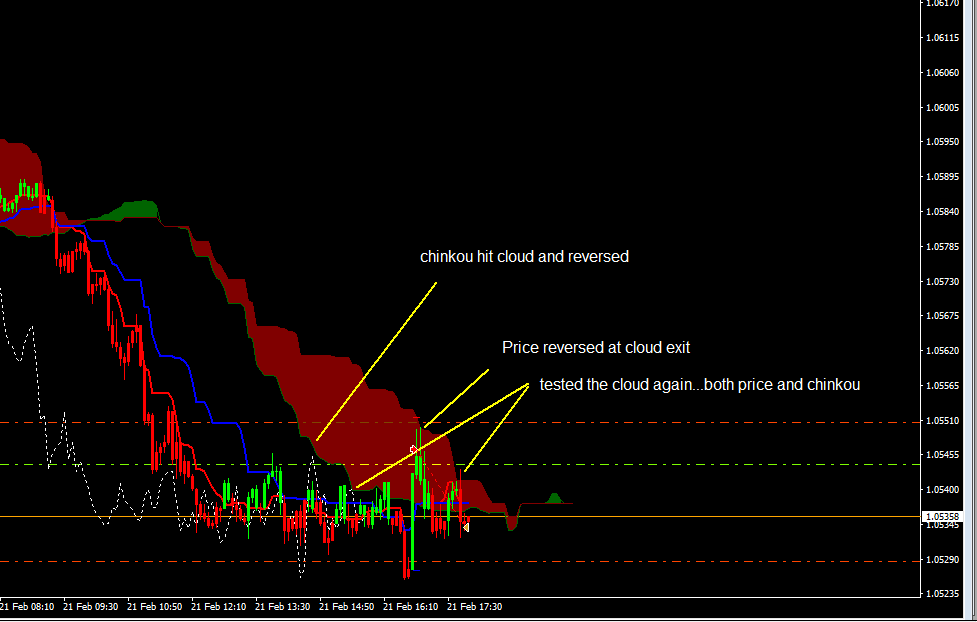
Task: Click the 1.06115 price axis label
Action: [942, 37]
